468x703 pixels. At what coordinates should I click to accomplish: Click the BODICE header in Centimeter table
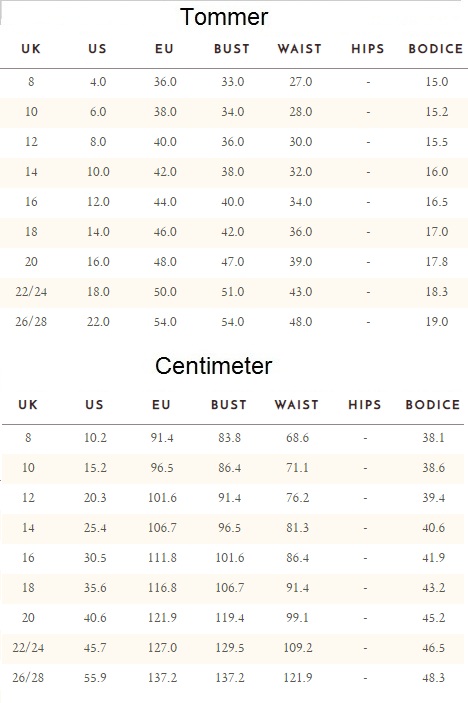click(433, 404)
